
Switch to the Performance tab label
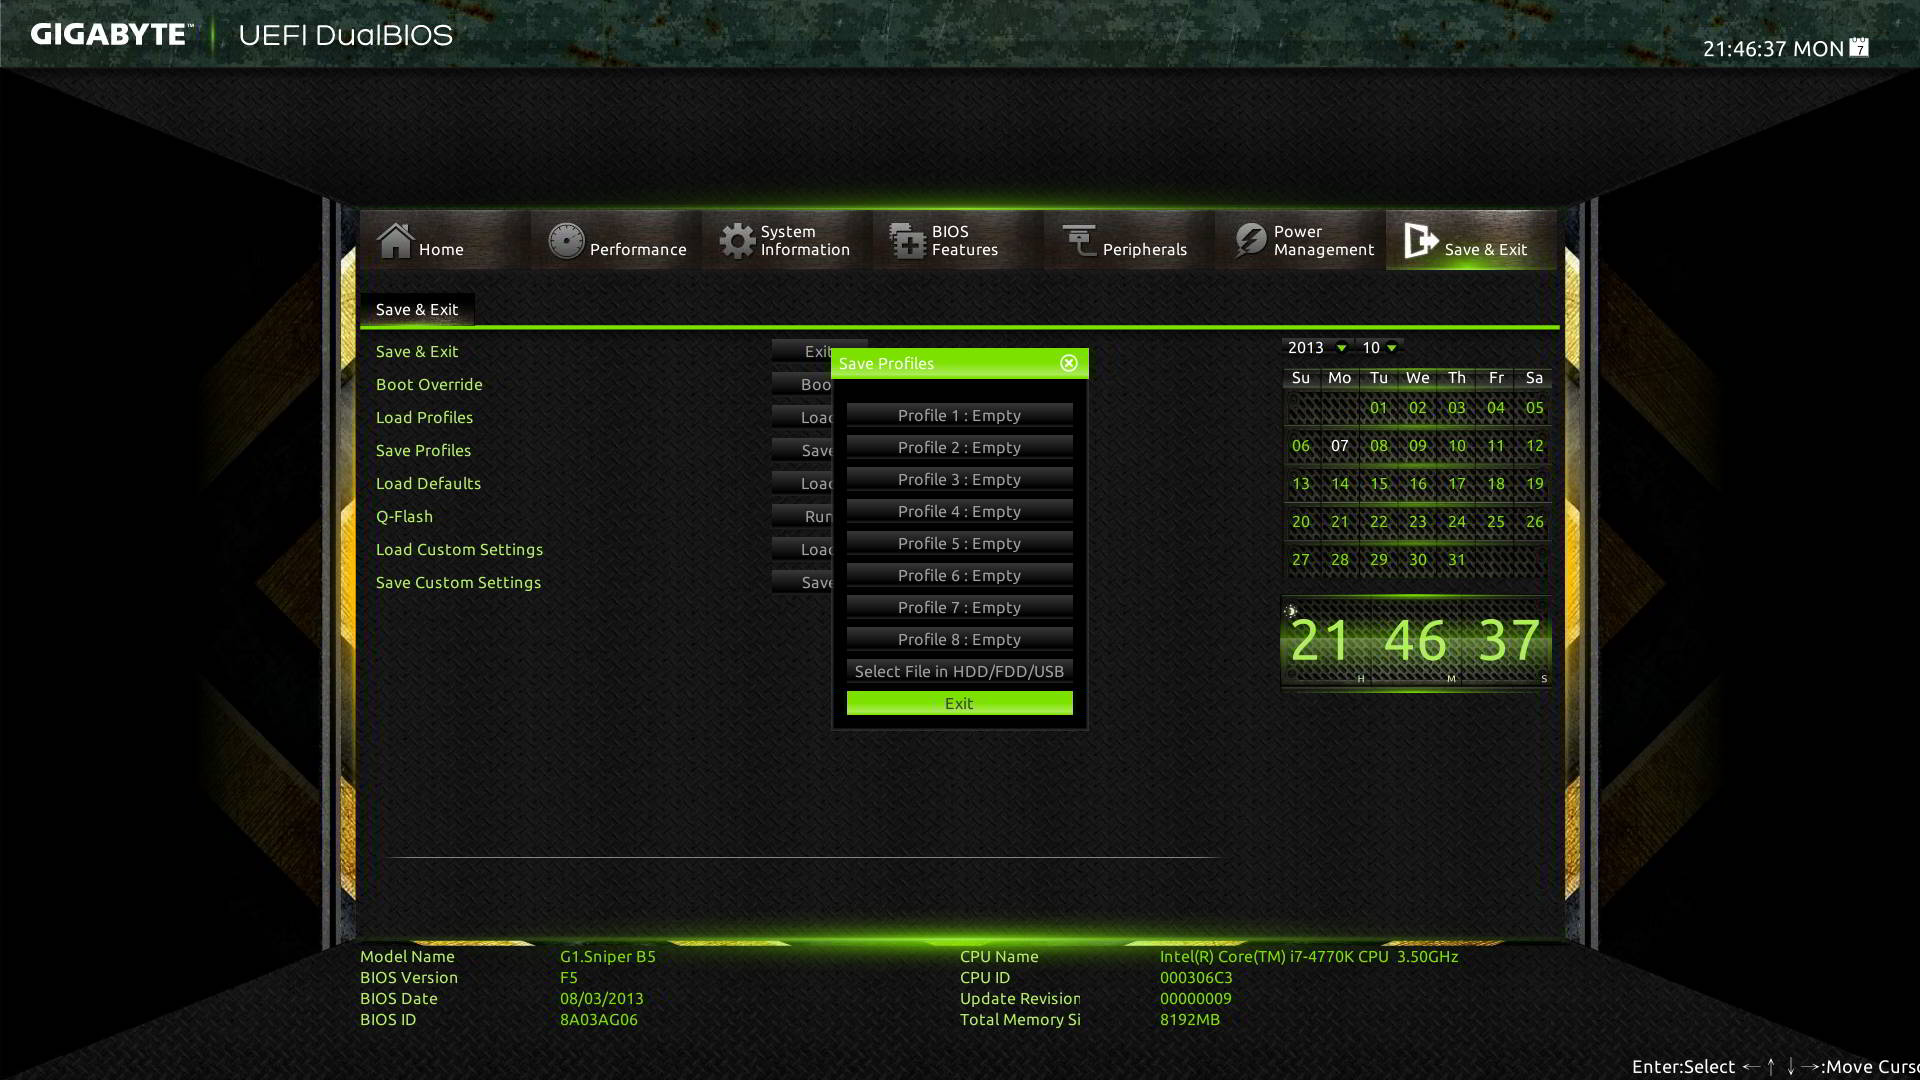[638, 249]
